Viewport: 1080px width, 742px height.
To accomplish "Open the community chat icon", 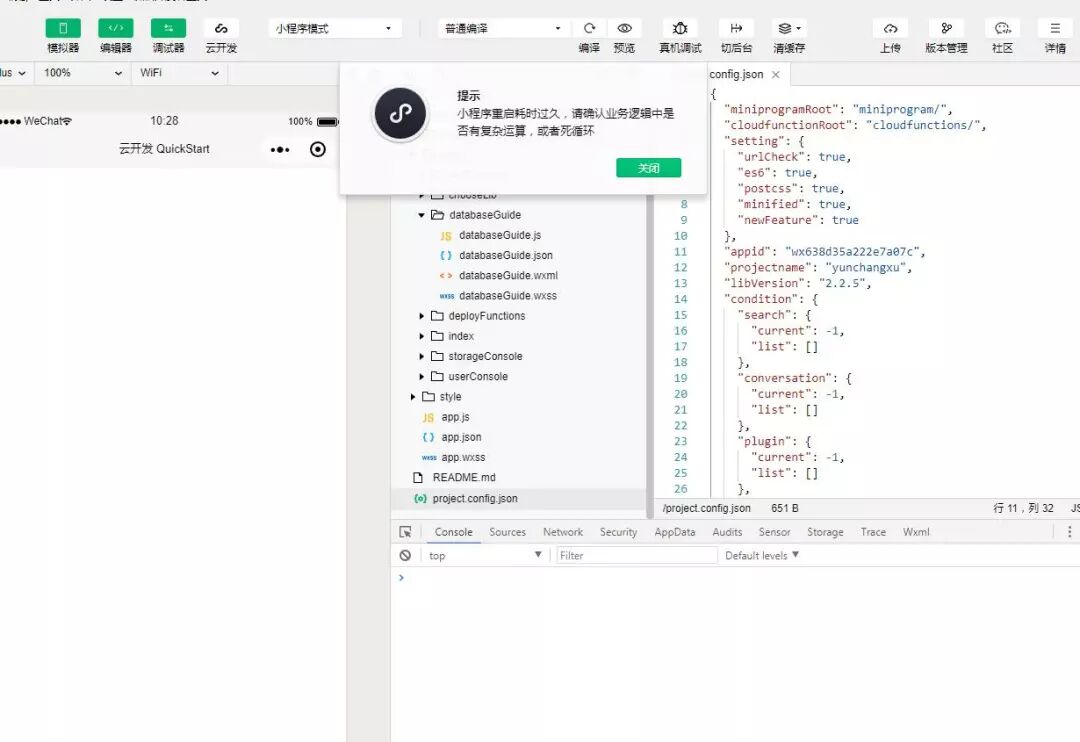I will click(1002, 28).
